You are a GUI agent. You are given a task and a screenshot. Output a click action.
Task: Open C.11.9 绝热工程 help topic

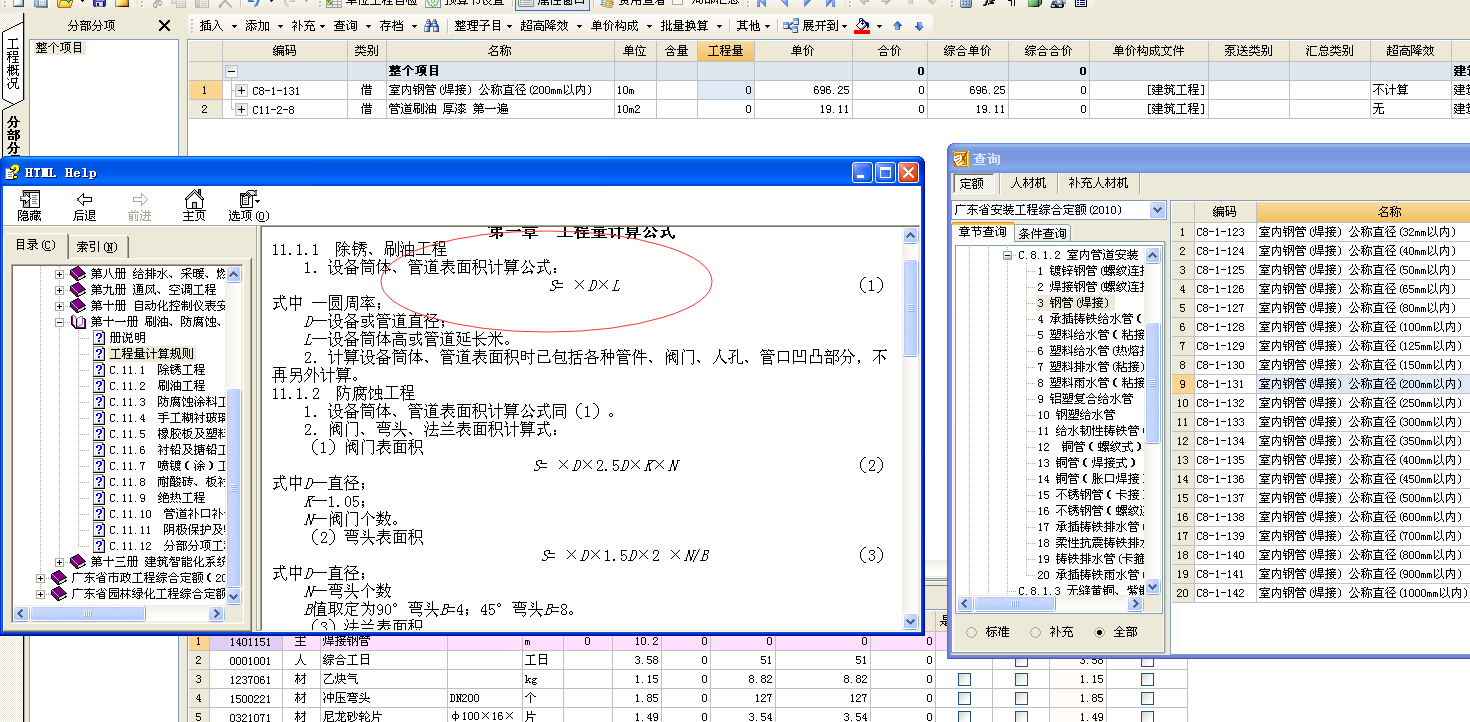(x=157, y=498)
